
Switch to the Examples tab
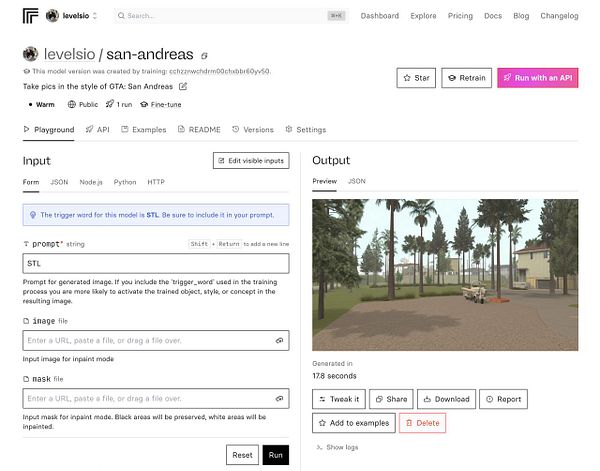click(143, 130)
